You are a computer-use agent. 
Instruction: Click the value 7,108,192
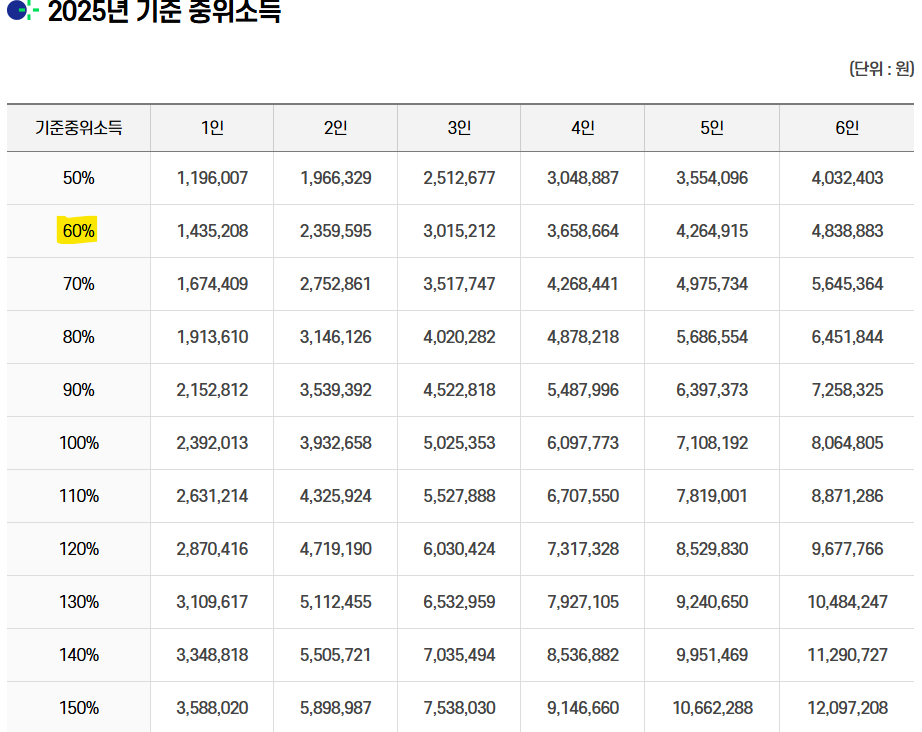(712, 443)
